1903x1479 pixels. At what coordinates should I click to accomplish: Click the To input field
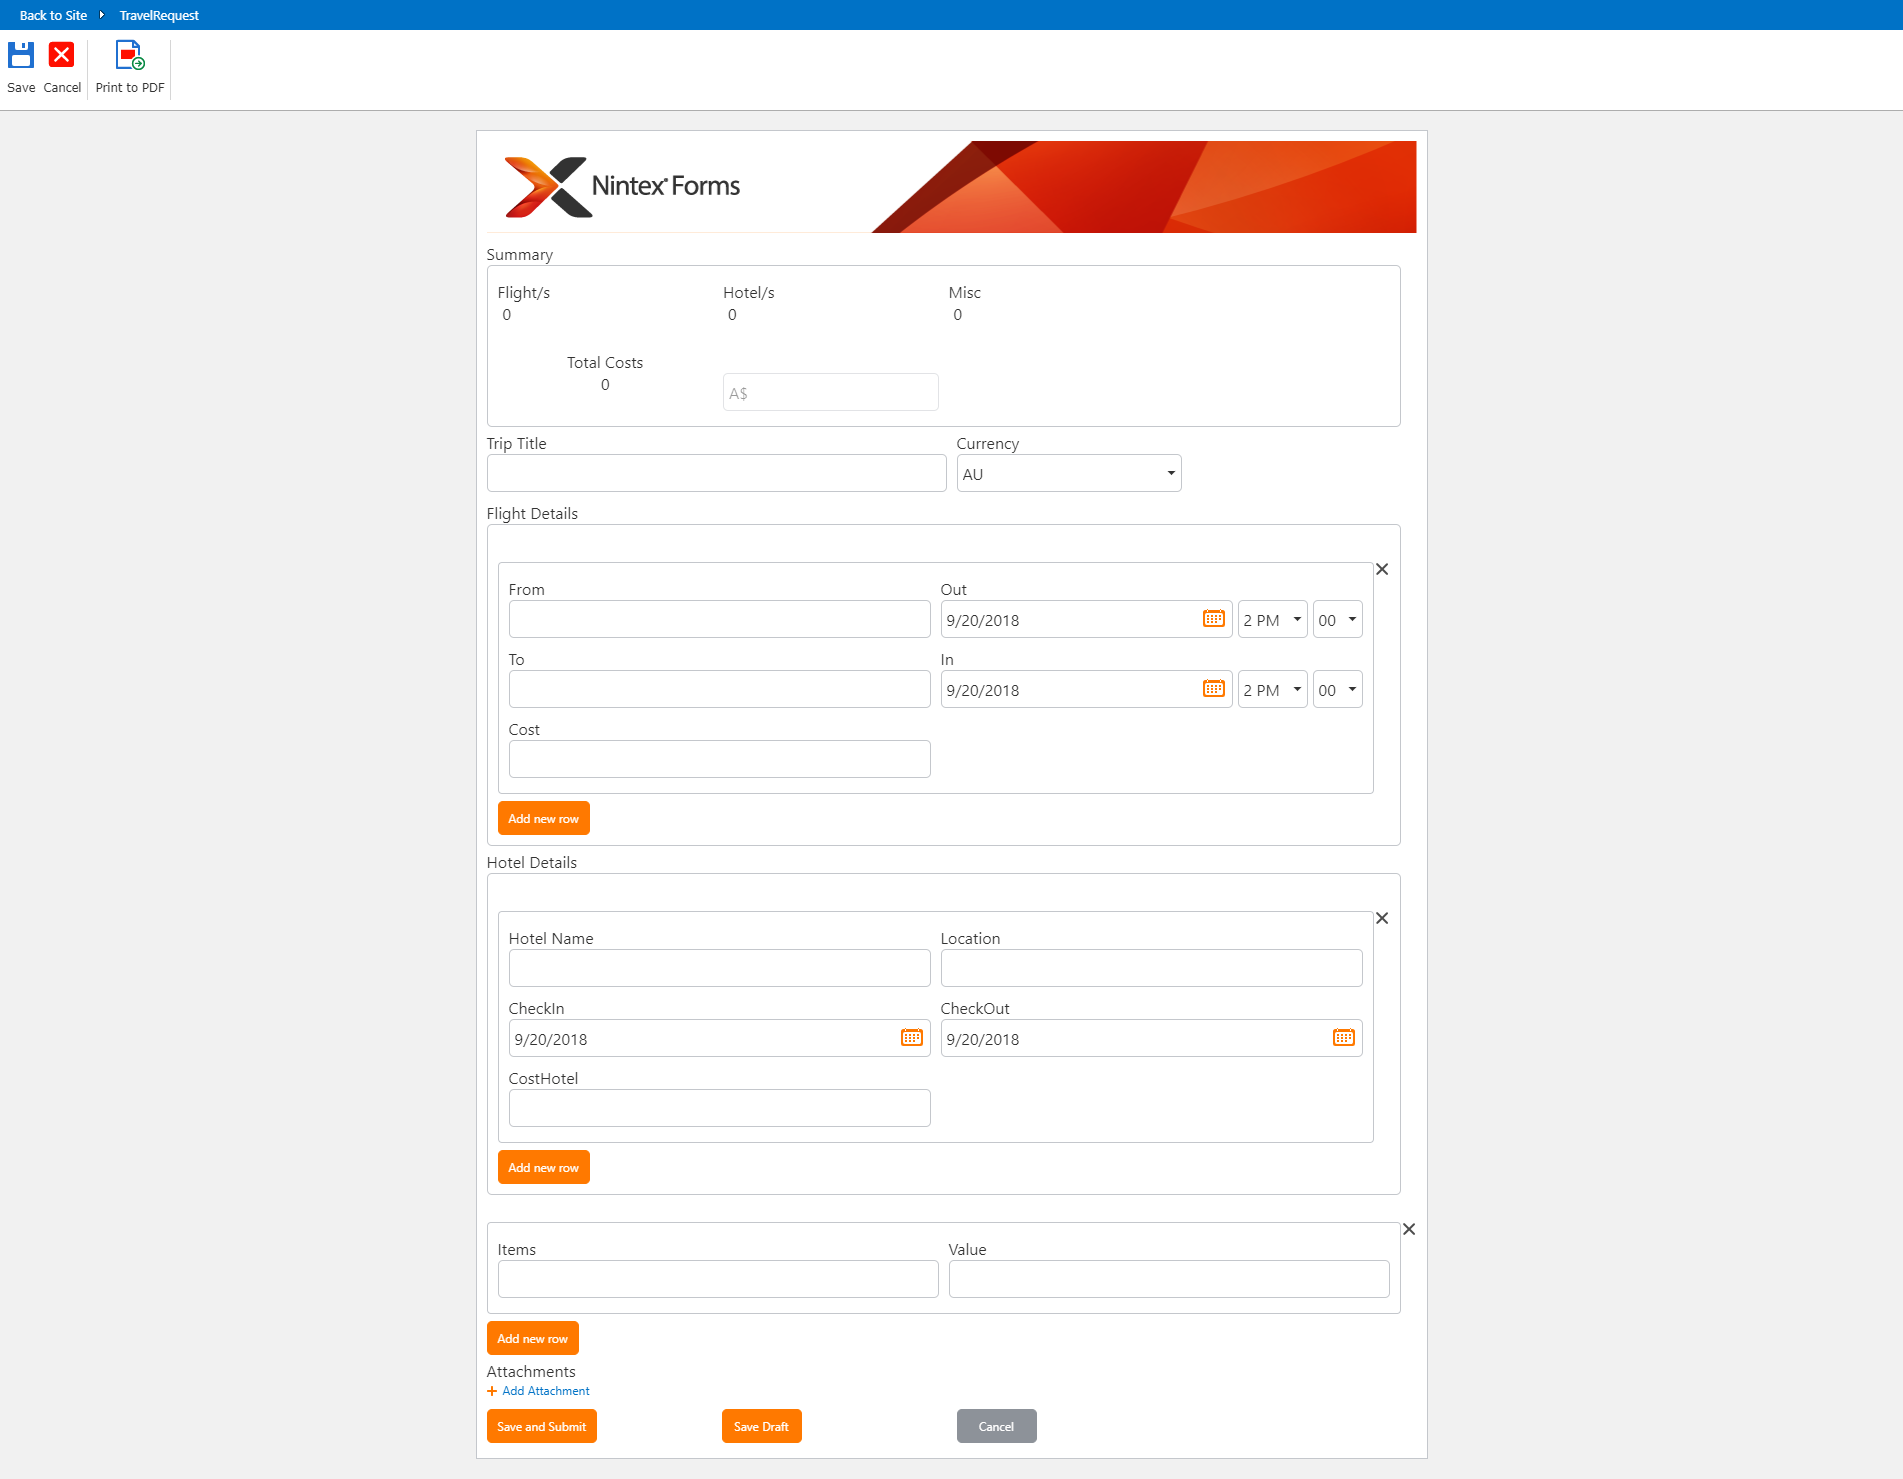[719, 689]
